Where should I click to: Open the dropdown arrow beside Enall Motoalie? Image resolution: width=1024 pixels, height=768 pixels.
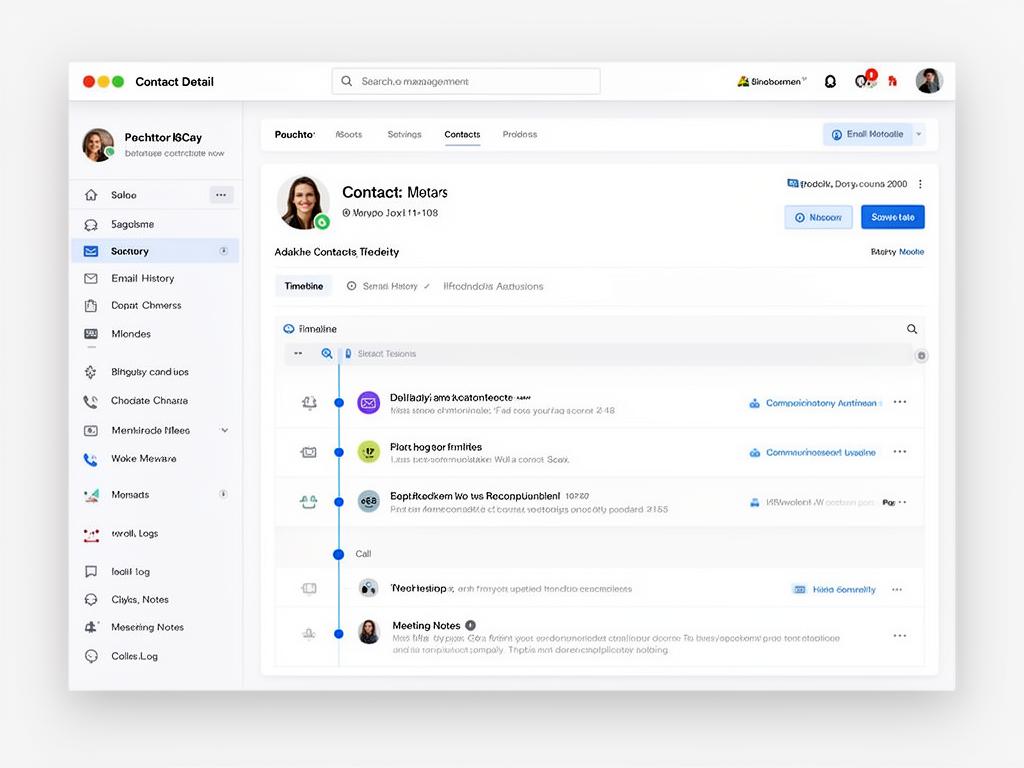pos(919,134)
